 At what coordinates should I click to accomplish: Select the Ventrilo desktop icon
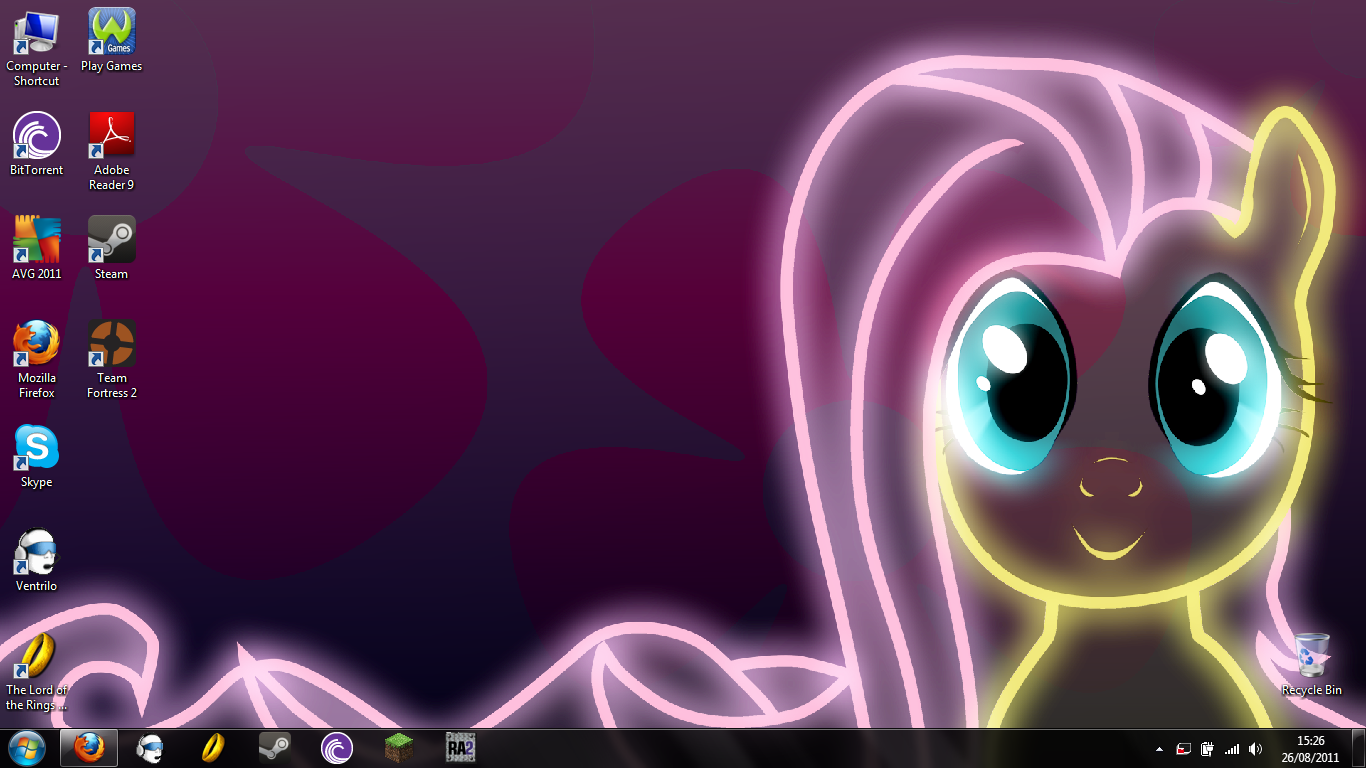[x=37, y=560]
